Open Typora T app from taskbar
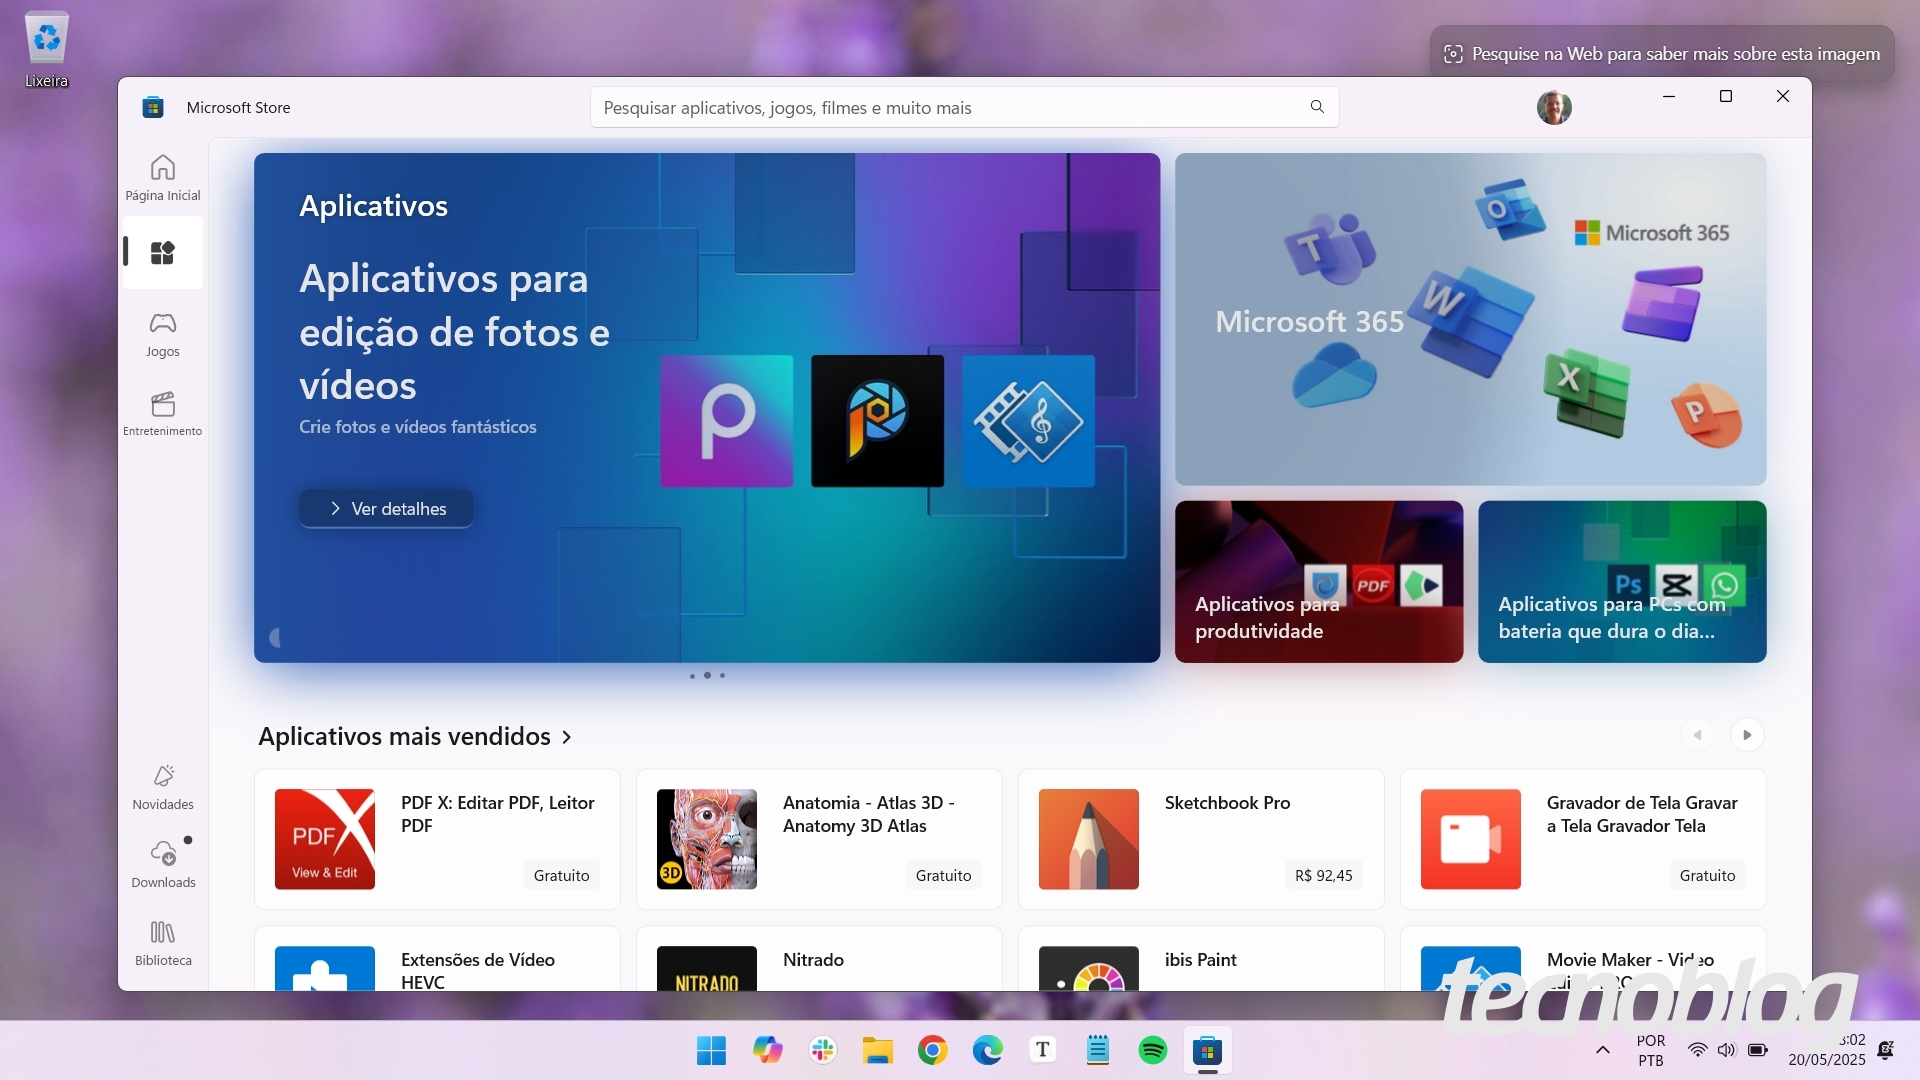The height and width of the screenshot is (1080, 1920). [1043, 1050]
